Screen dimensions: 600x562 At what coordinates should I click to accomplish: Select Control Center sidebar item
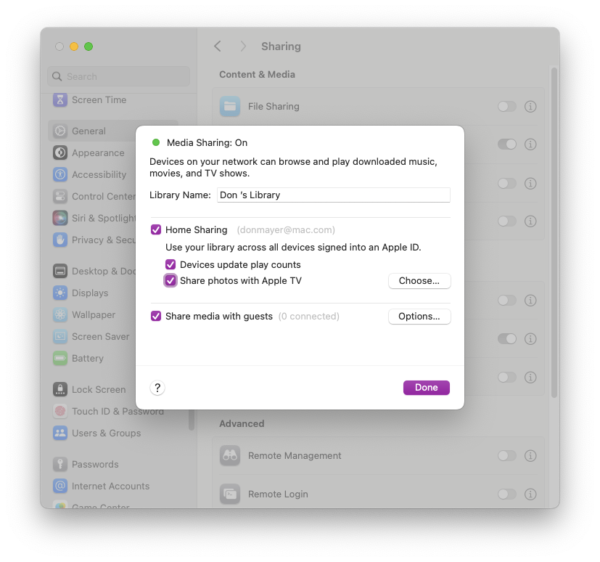(x=94, y=196)
